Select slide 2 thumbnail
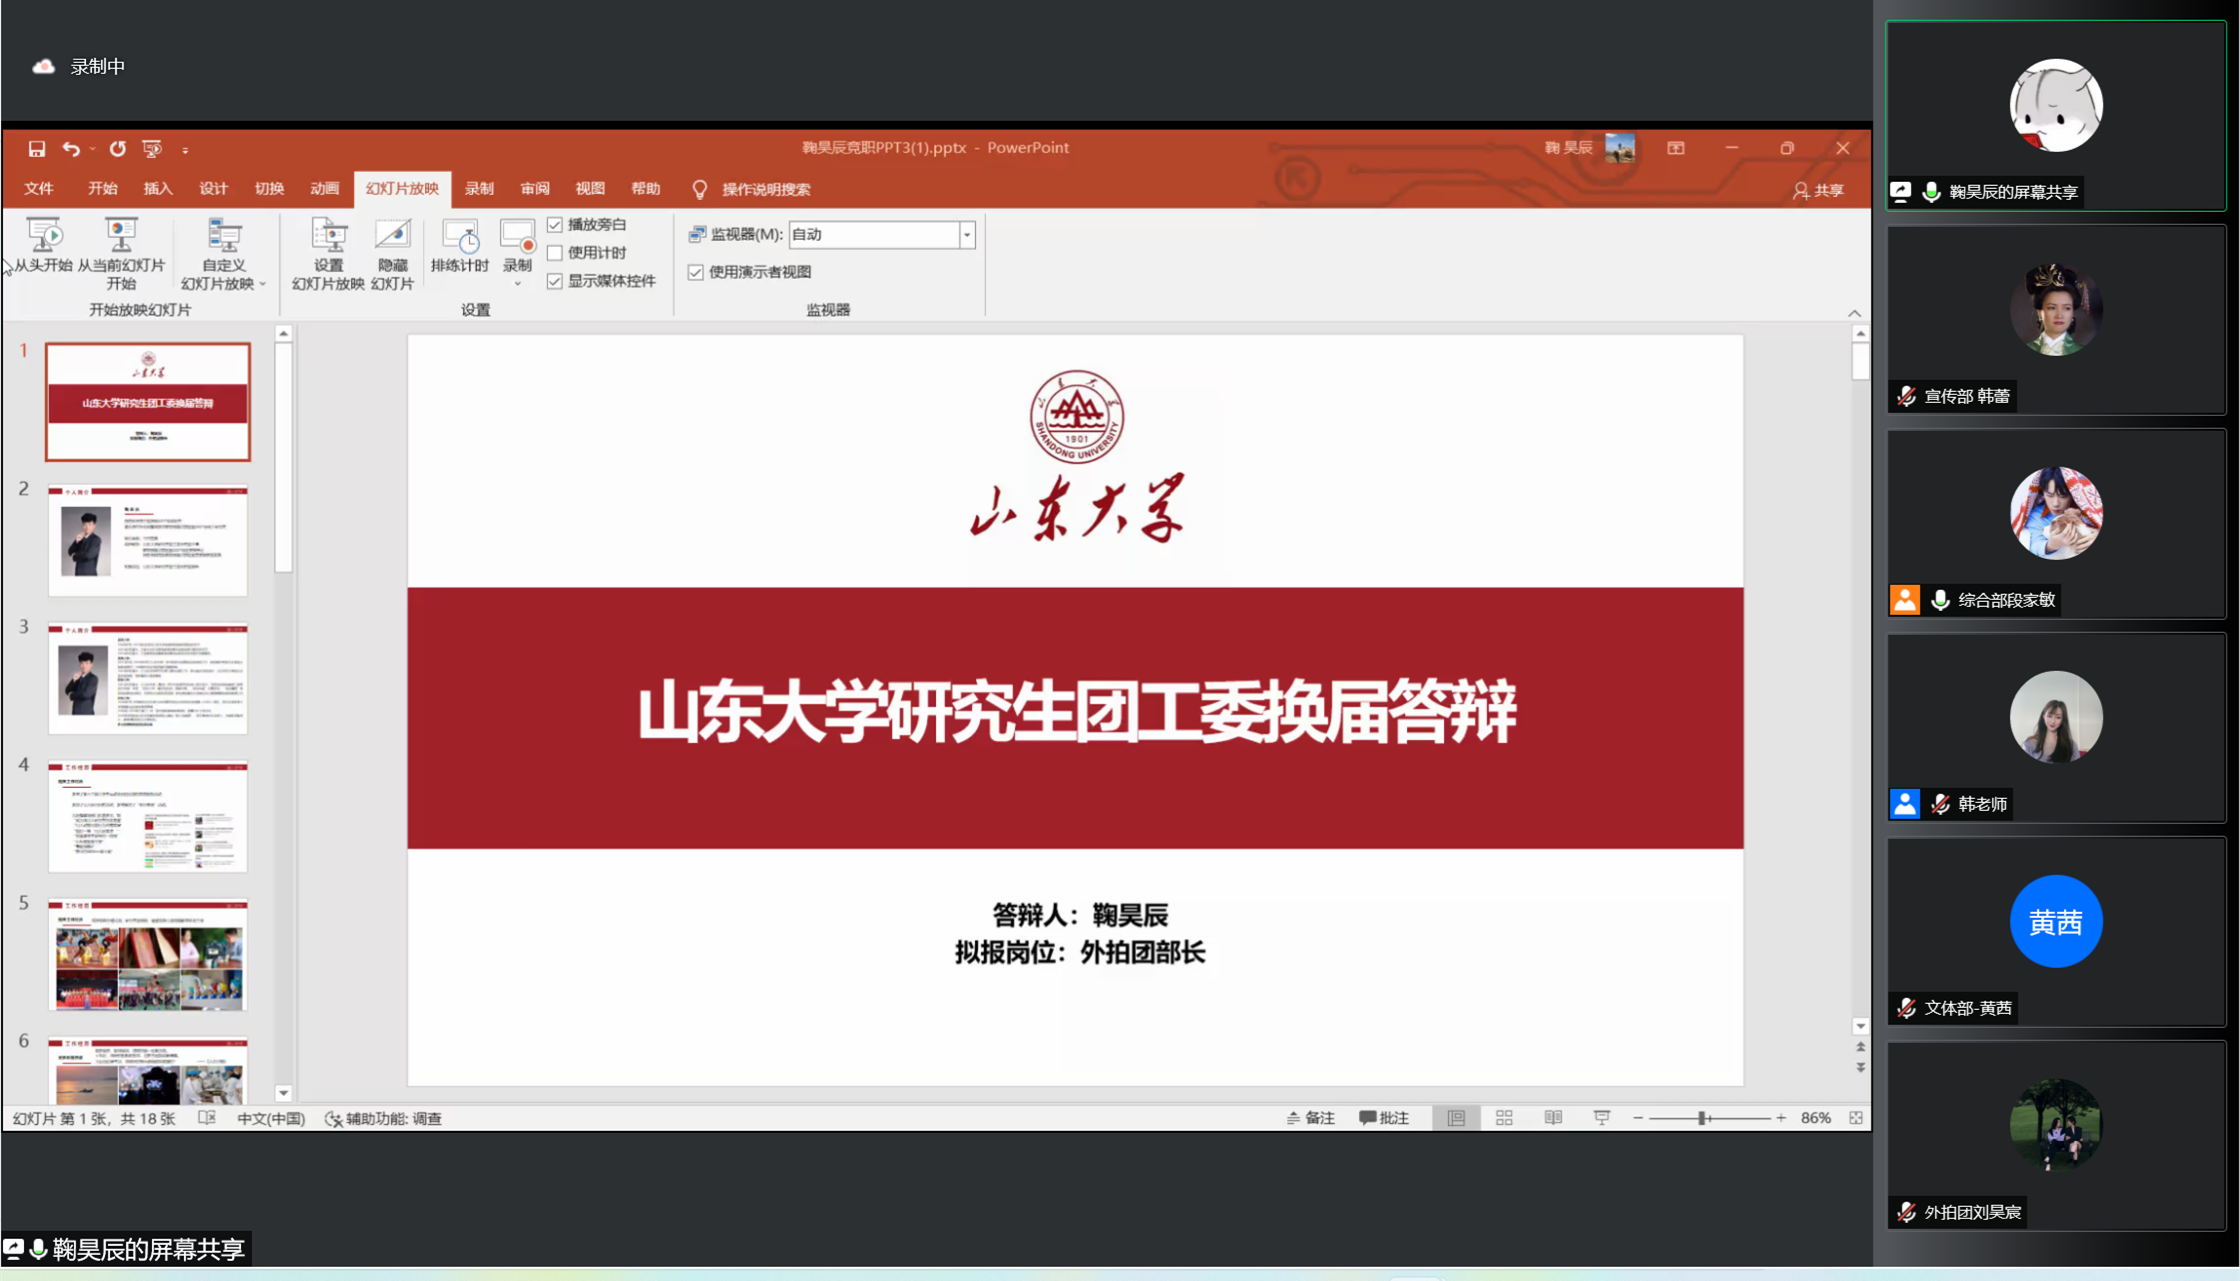 [148, 541]
